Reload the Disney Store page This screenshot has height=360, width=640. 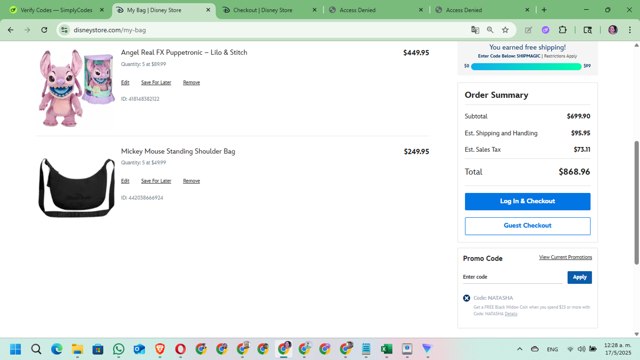pos(44,30)
